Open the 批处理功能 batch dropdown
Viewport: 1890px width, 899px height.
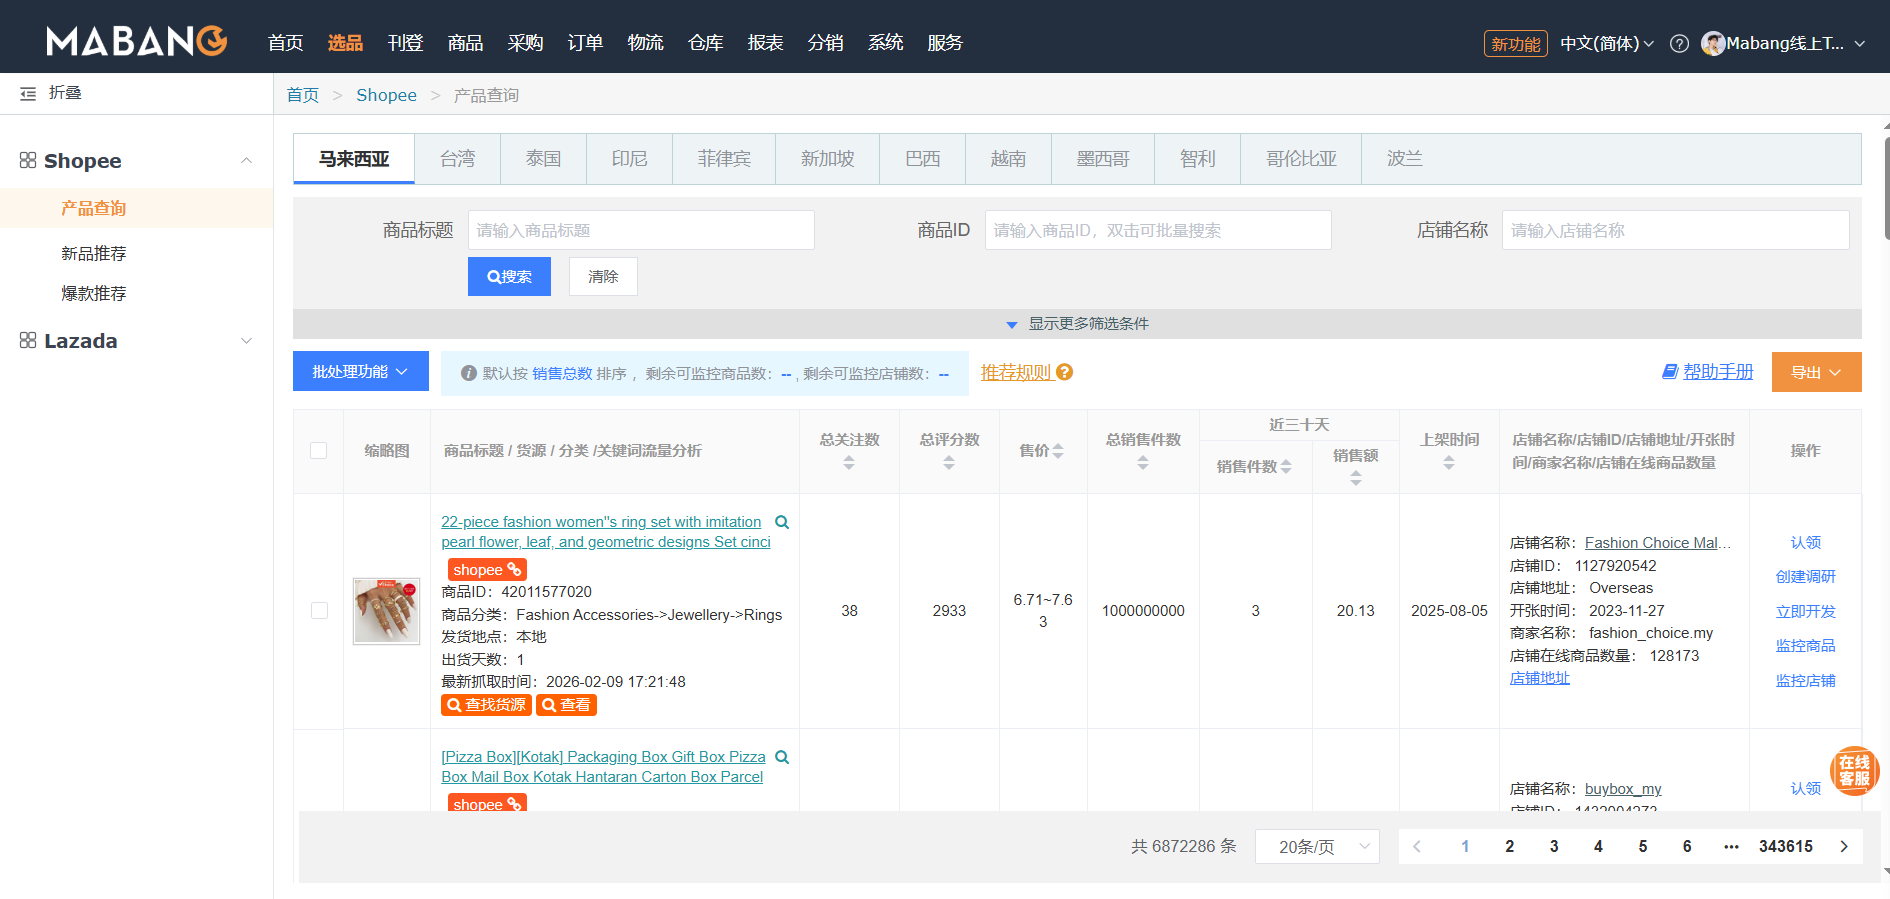(360, 372)
